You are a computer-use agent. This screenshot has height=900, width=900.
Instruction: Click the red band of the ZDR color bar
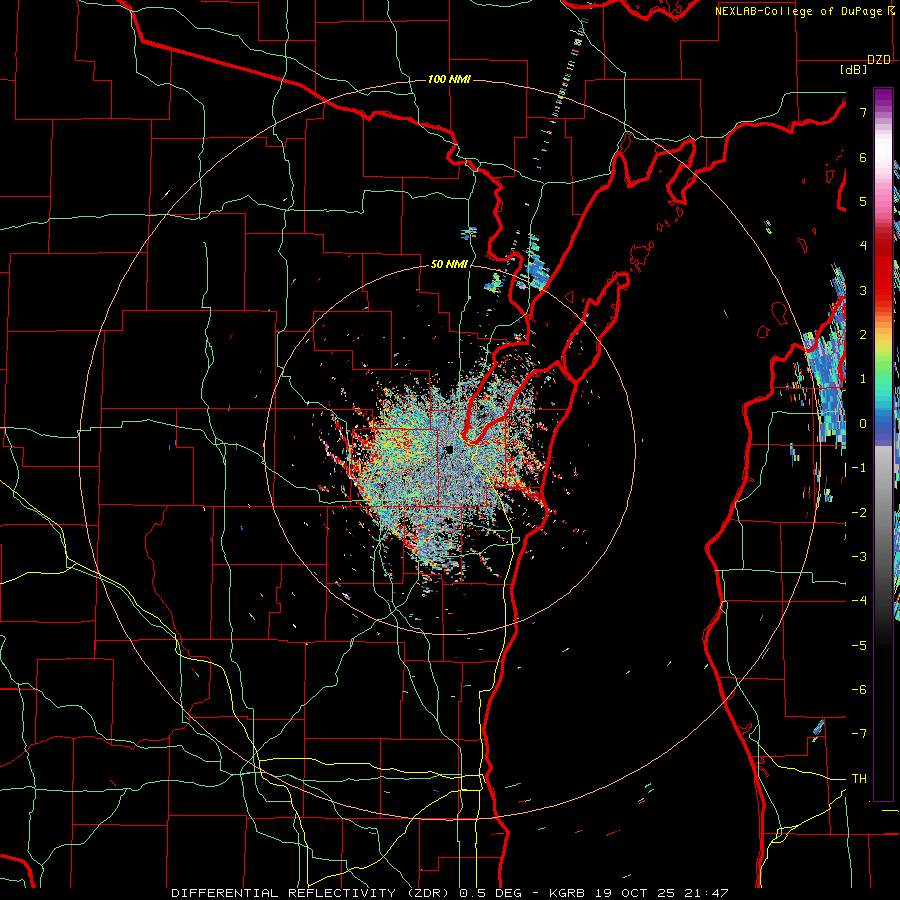click(x=883, y=270)
